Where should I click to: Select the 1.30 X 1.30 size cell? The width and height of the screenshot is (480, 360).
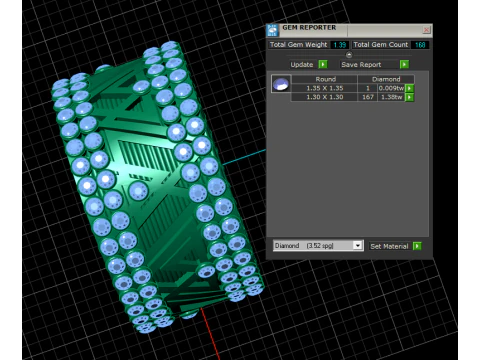(324, 97)
